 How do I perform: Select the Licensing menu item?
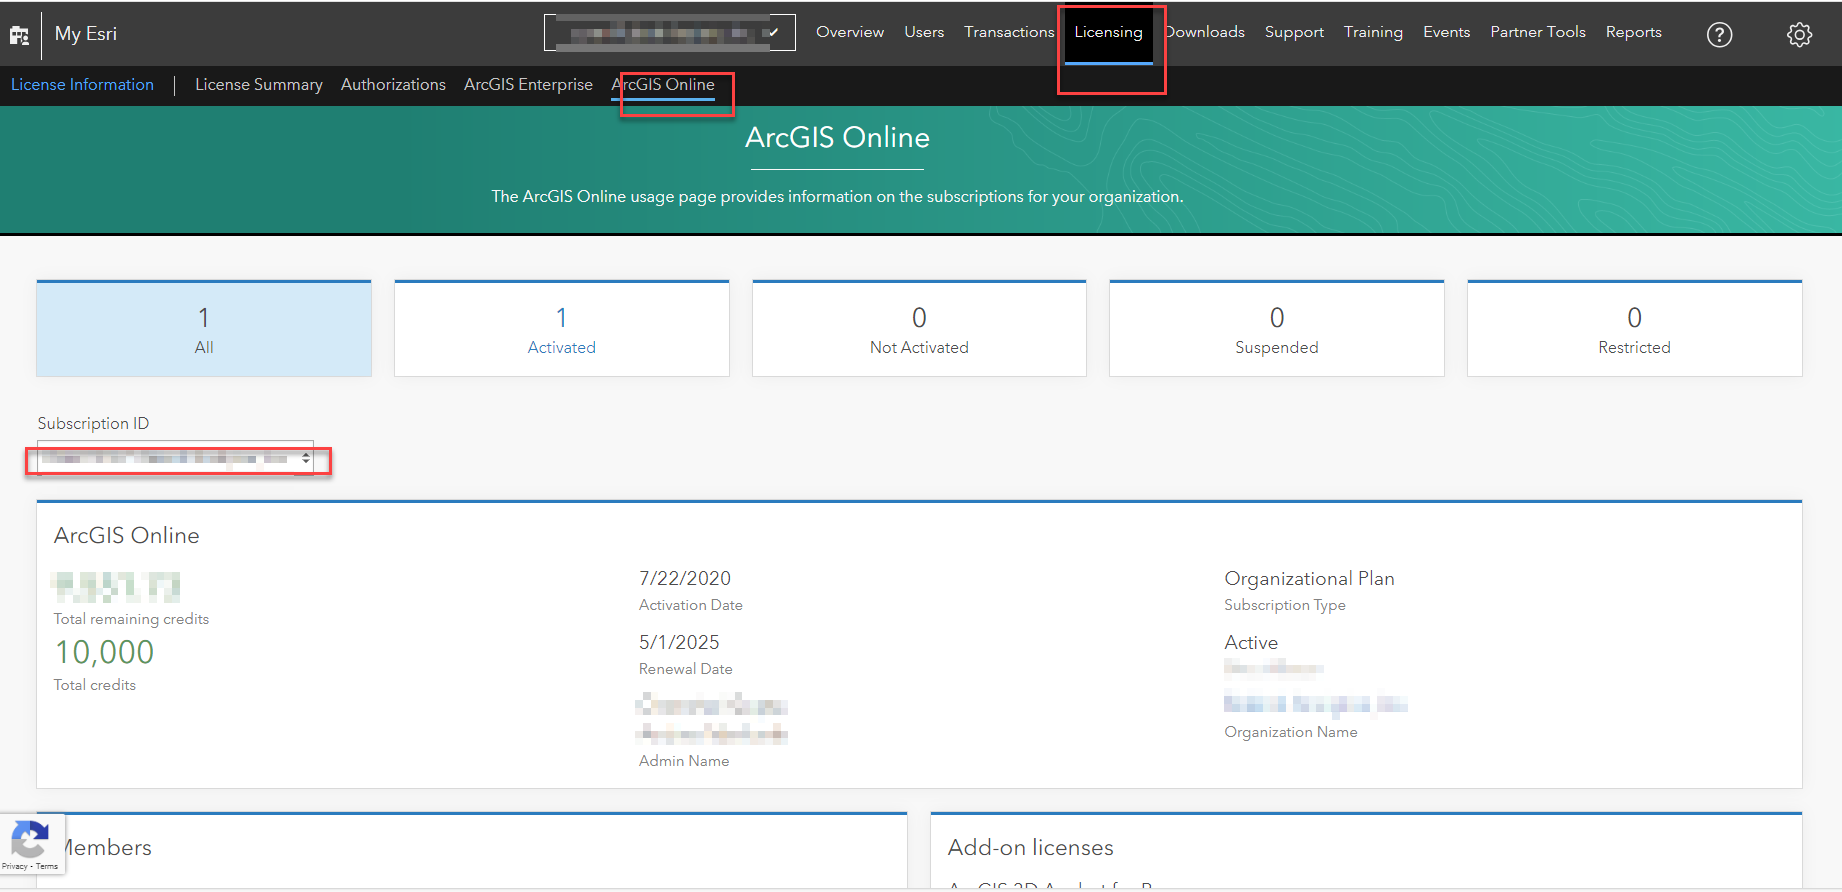tap(1108, 32)
